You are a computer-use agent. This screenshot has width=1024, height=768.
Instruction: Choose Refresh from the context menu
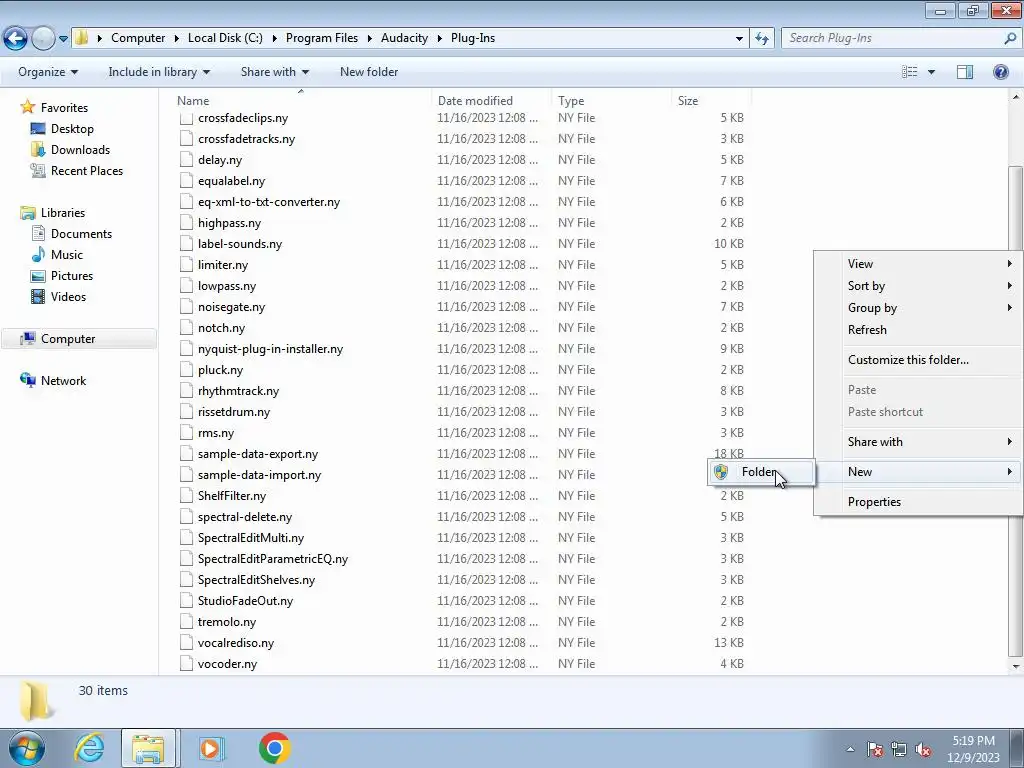pos(918,330)
